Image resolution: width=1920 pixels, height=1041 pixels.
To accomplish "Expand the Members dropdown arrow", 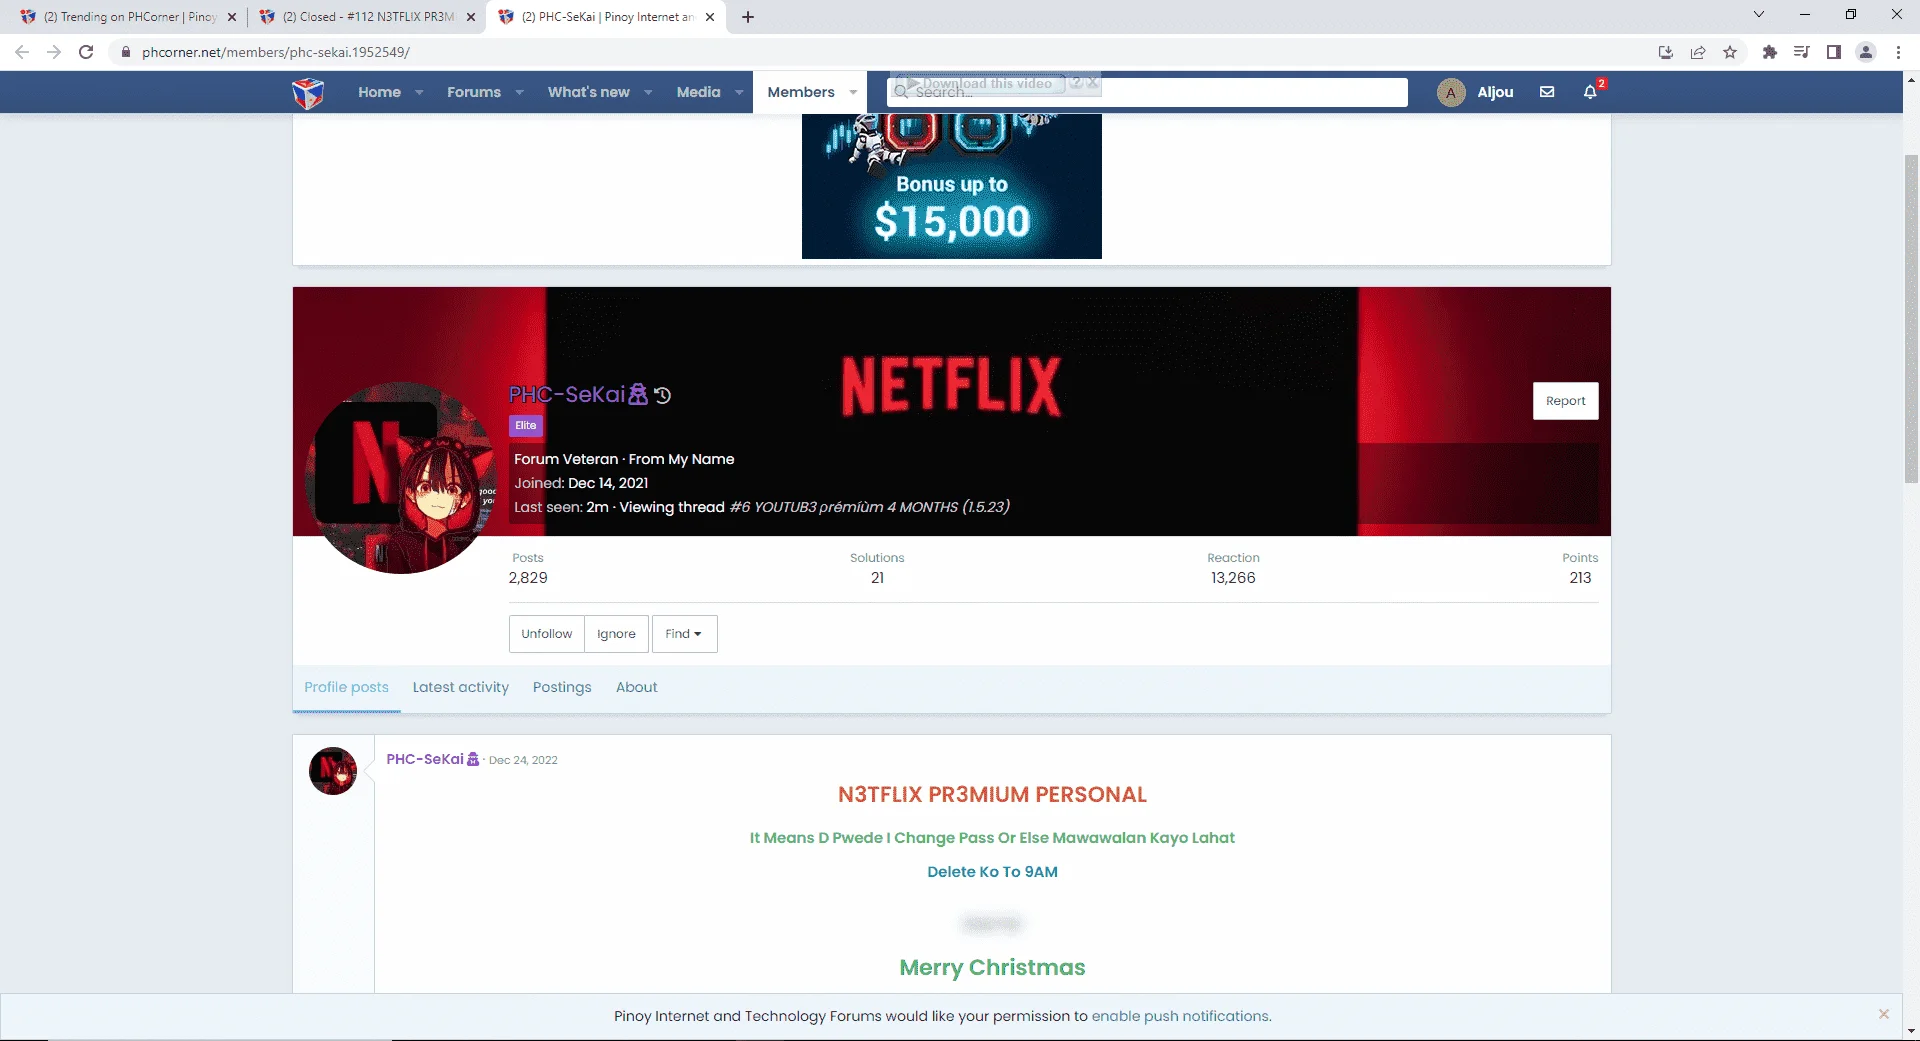I will point(853,92).
